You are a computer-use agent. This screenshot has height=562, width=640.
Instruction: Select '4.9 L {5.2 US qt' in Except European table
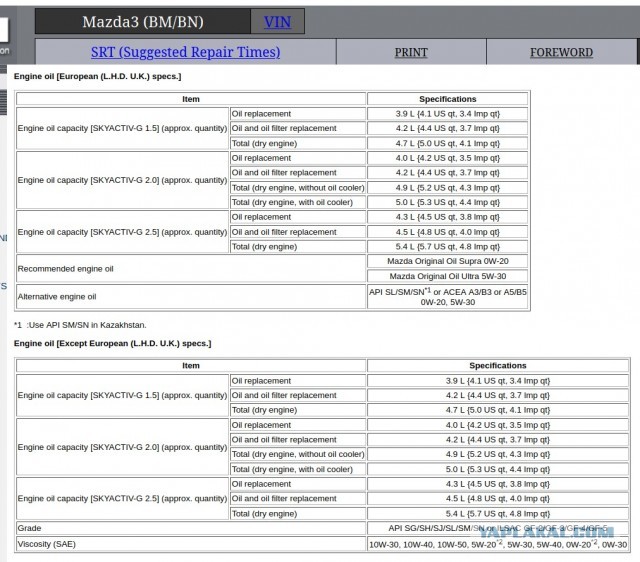498,454
